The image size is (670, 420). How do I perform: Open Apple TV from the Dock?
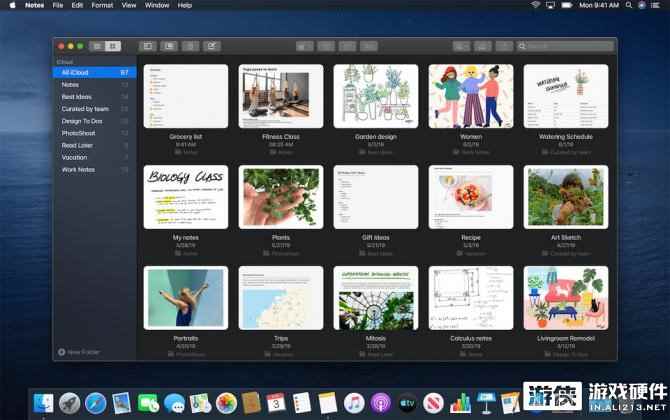(407, 403)
